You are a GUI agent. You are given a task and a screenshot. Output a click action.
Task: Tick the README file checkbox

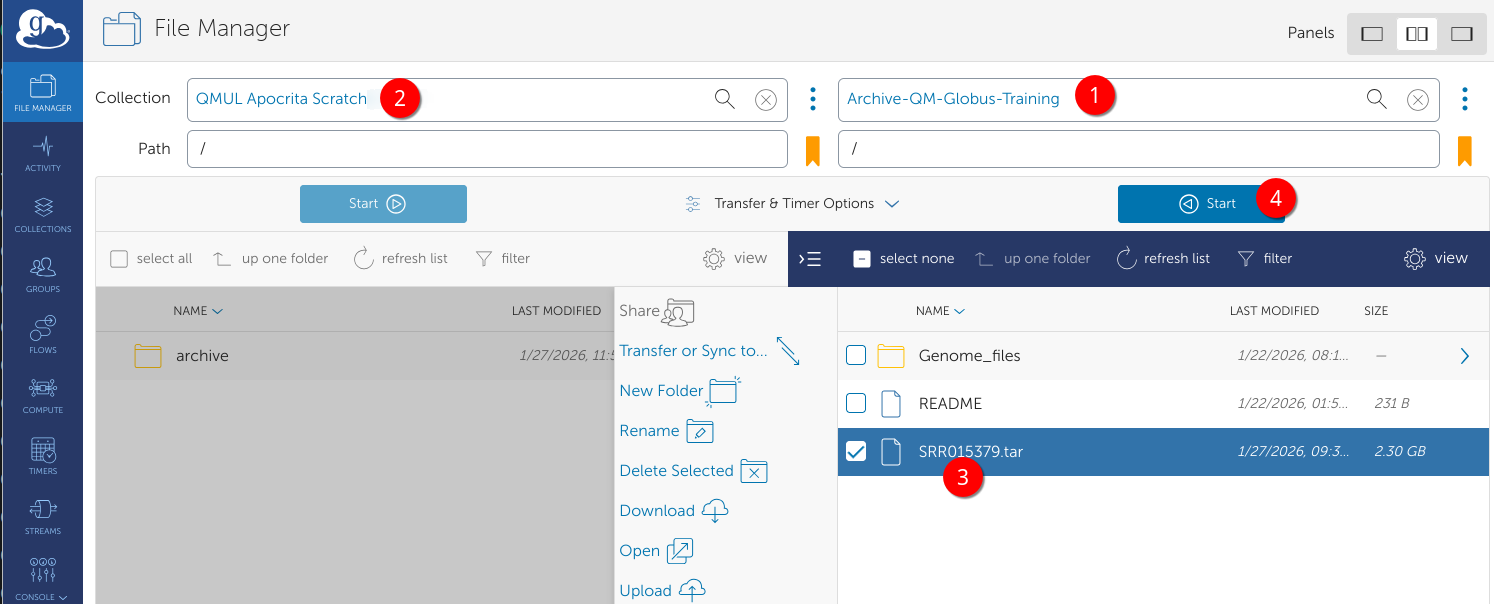[x=856, y=404]
